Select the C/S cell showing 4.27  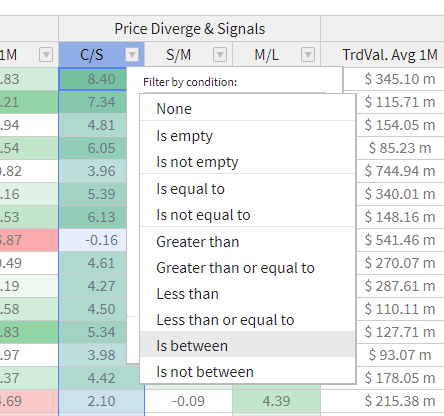(x=93, y=286)
